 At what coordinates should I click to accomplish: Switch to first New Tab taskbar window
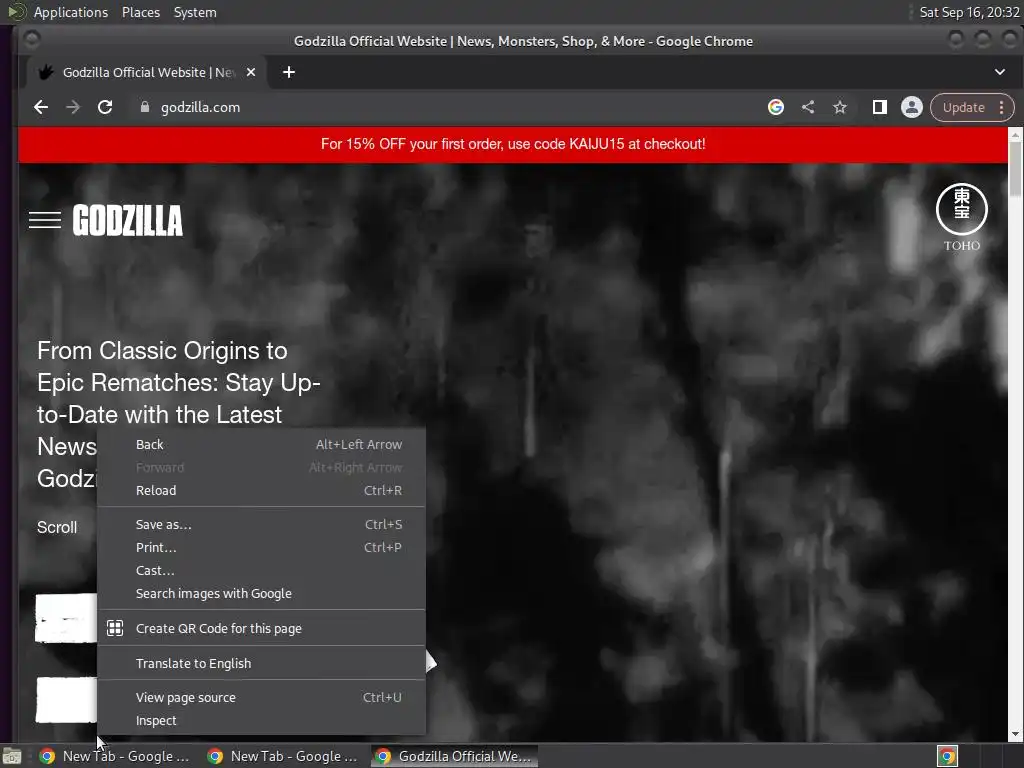pyautogui.click(x=115, y=756)
